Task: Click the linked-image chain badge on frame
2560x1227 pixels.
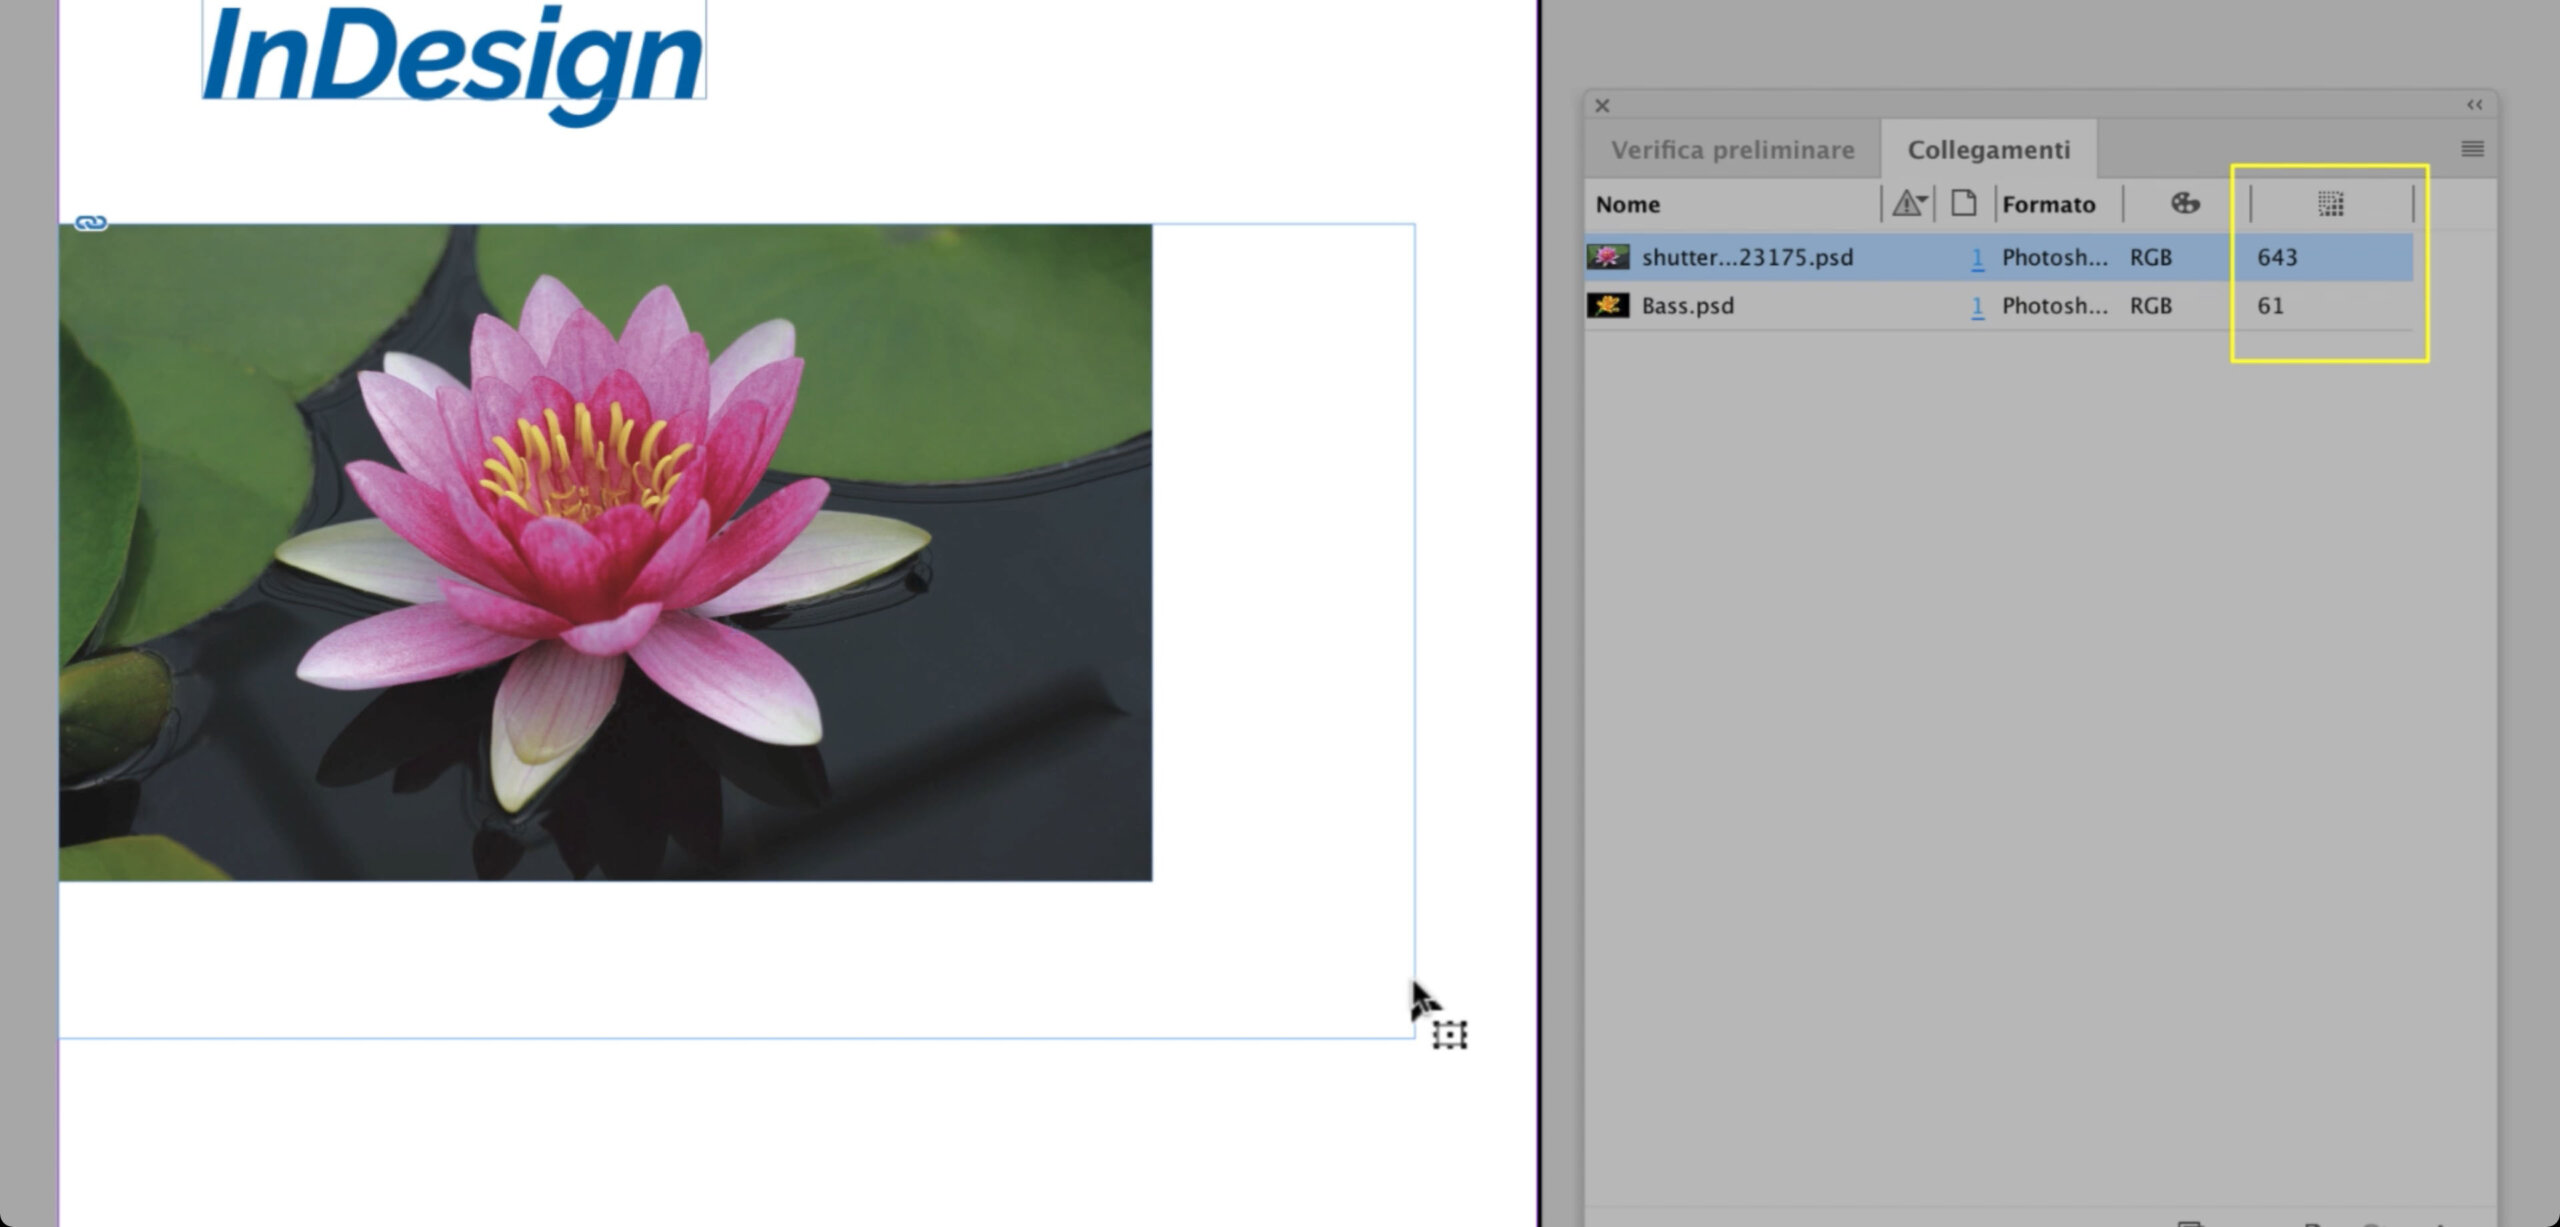Action: tap(91, 222)
